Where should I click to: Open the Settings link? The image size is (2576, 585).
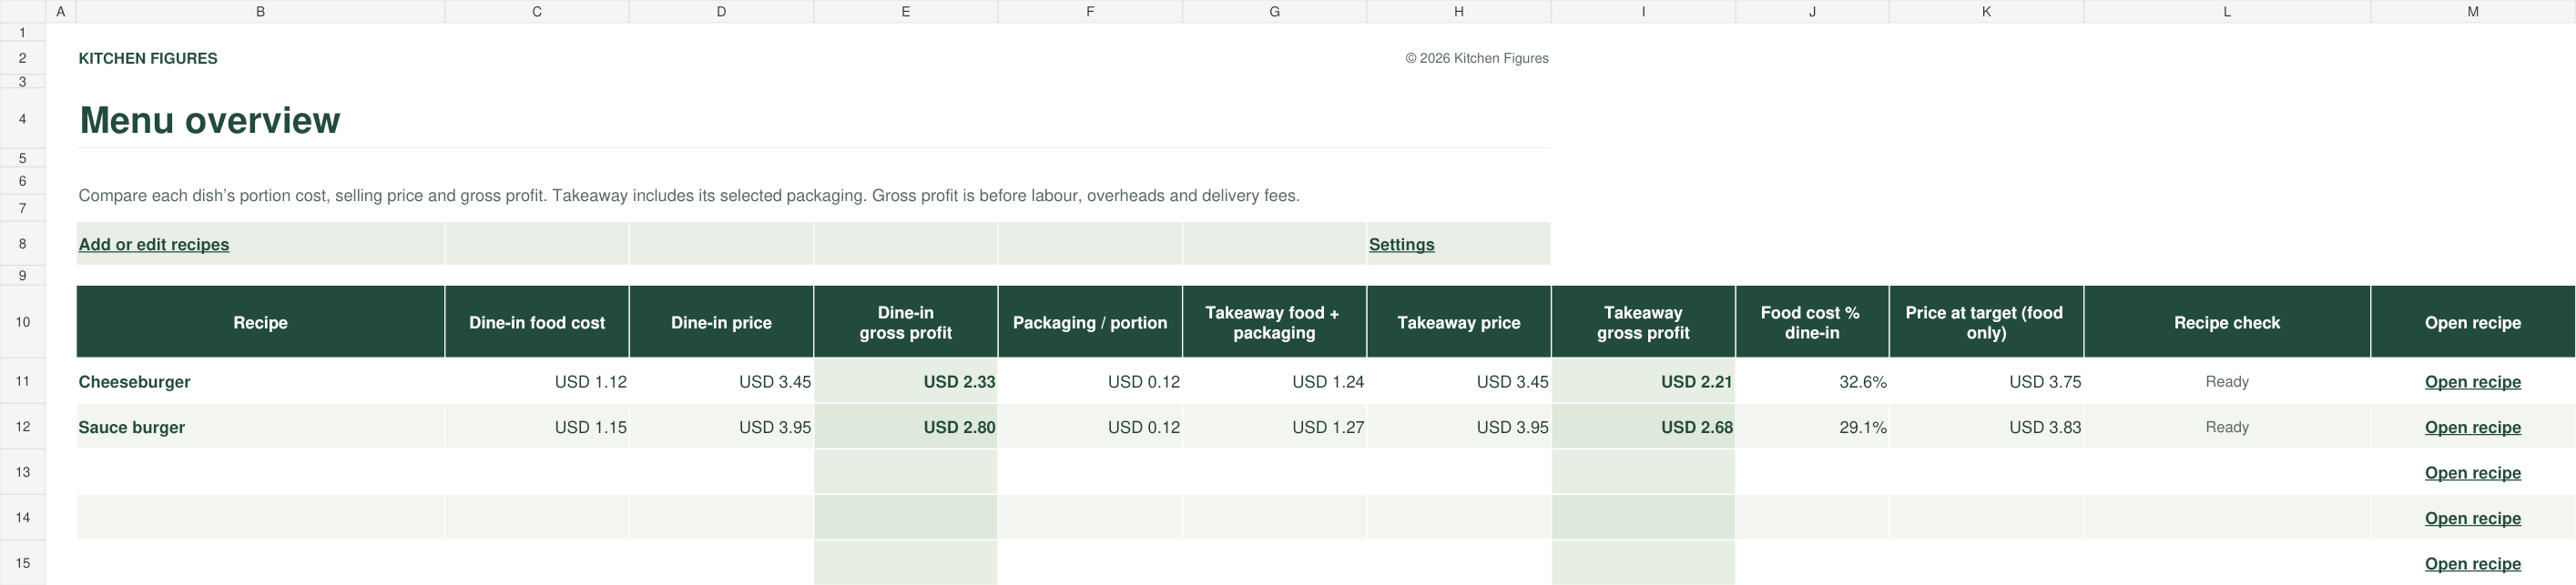[x=1401, y=245]
